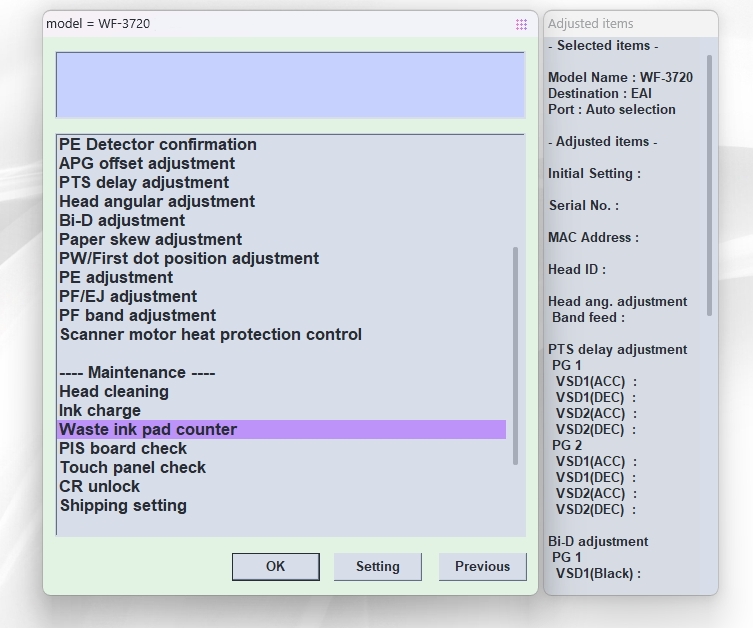
Task: Click the Serial No. line
Action: pyautogui.click(x=584, y=205)
